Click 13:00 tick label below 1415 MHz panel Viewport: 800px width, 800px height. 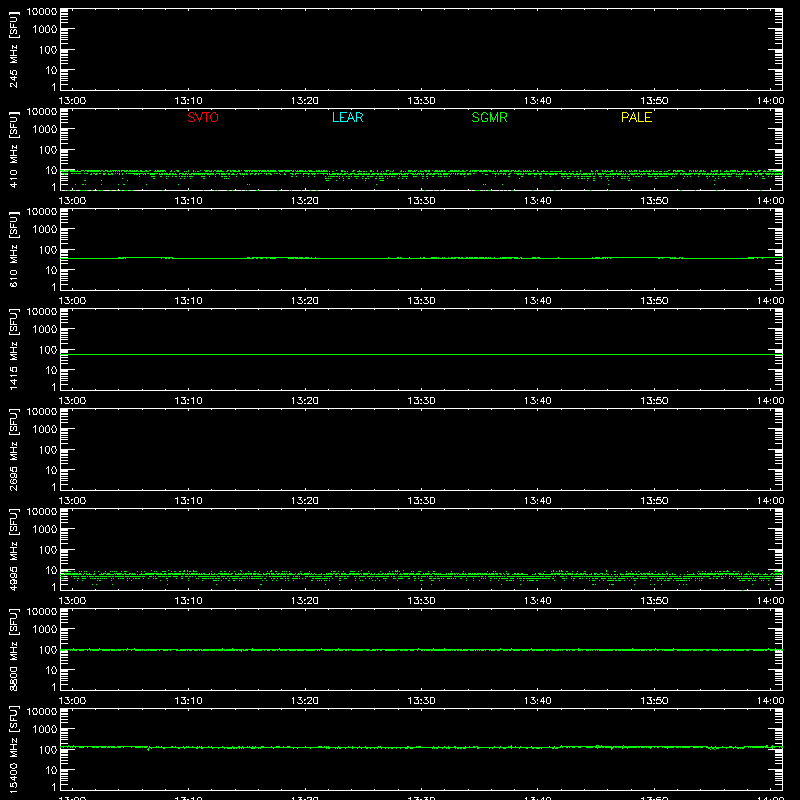pyautogui.click(x=72, y=401)
